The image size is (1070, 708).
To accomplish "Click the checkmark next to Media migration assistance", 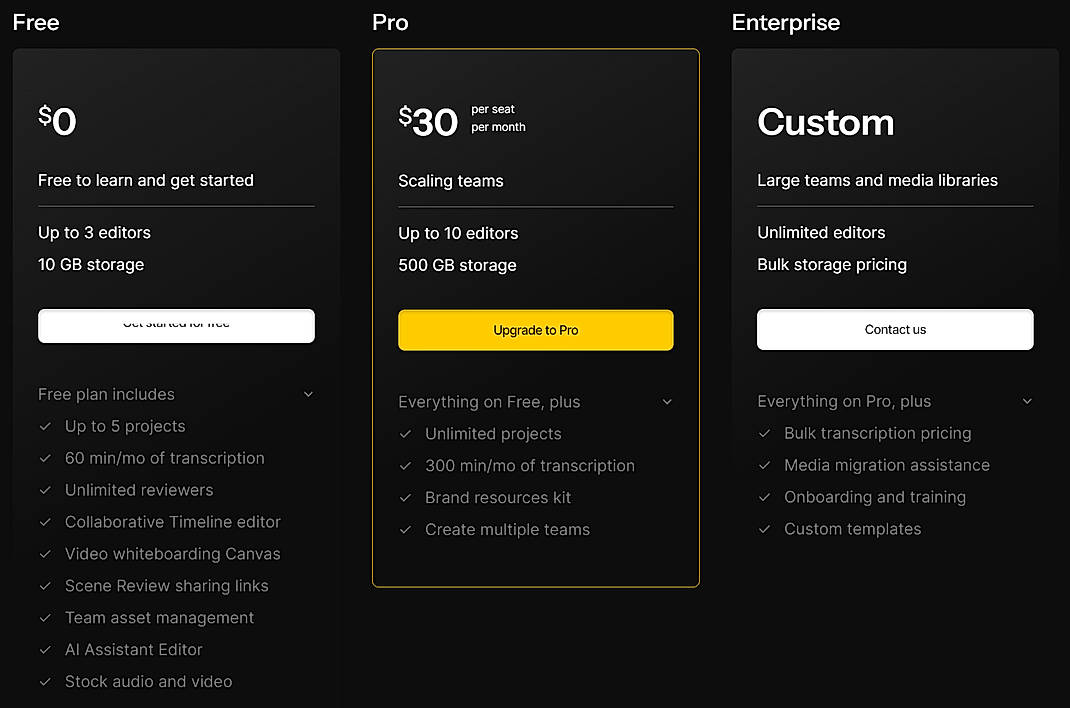I will coord(764,465).
